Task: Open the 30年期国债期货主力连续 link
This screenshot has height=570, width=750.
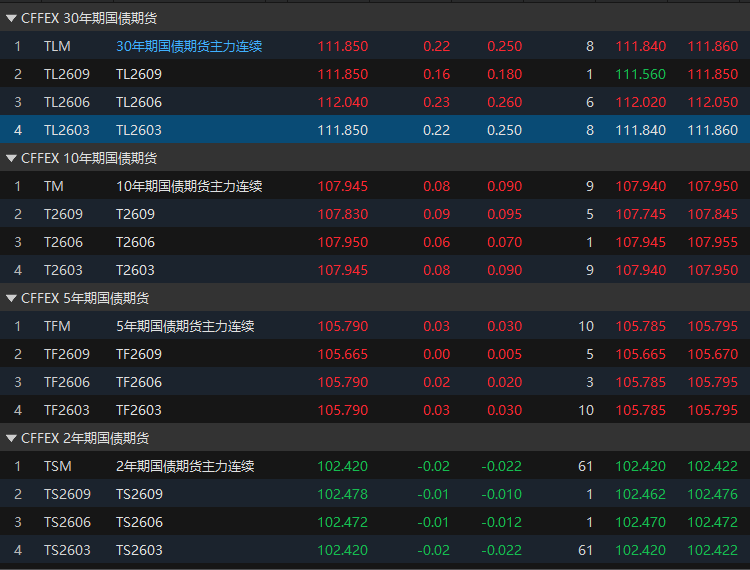Action: 189,46
